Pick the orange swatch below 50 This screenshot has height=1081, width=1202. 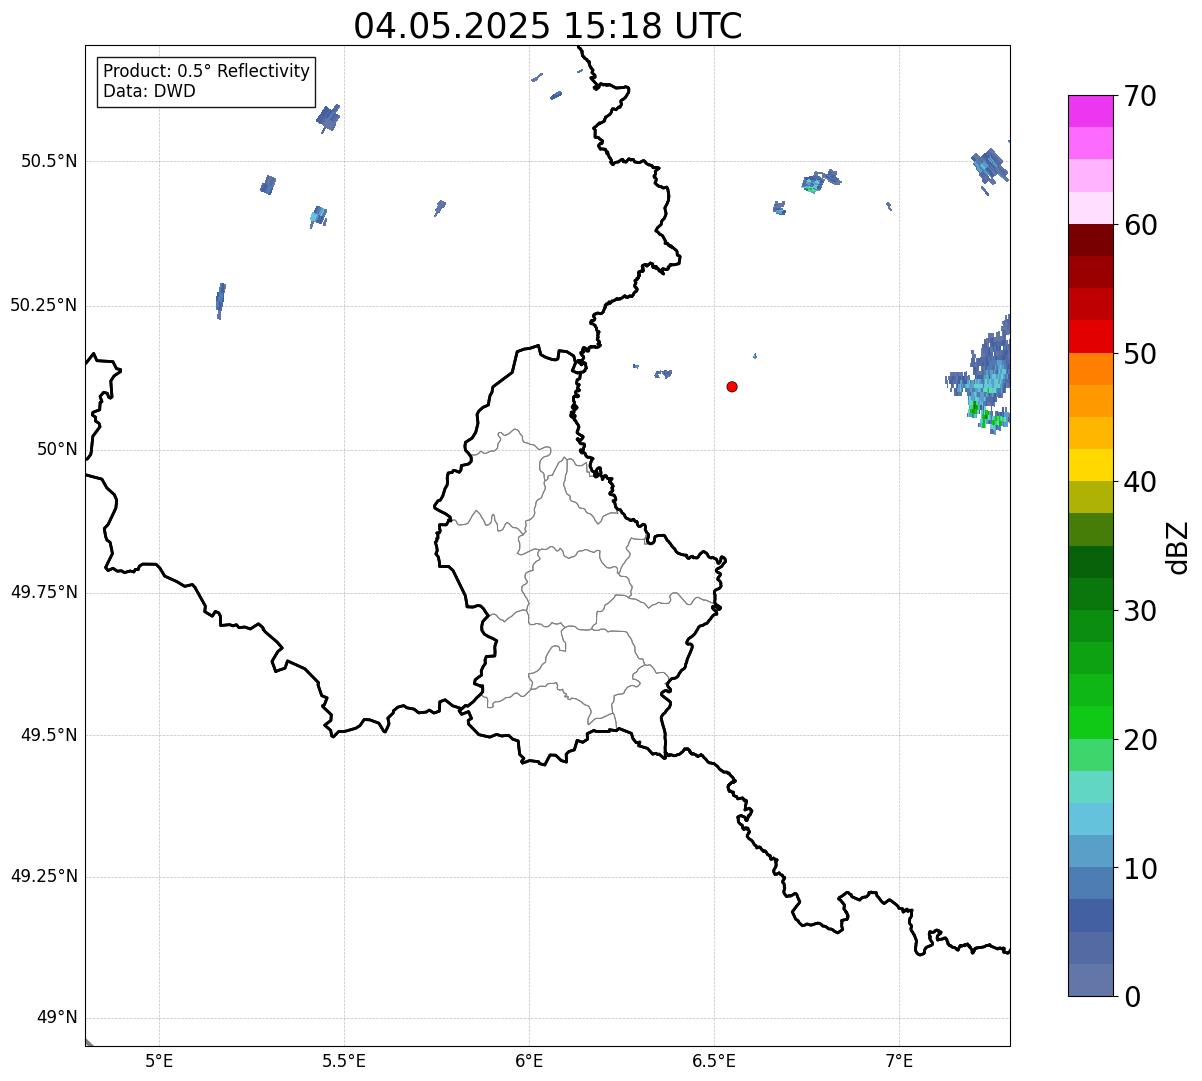(x=1090, y=369)
